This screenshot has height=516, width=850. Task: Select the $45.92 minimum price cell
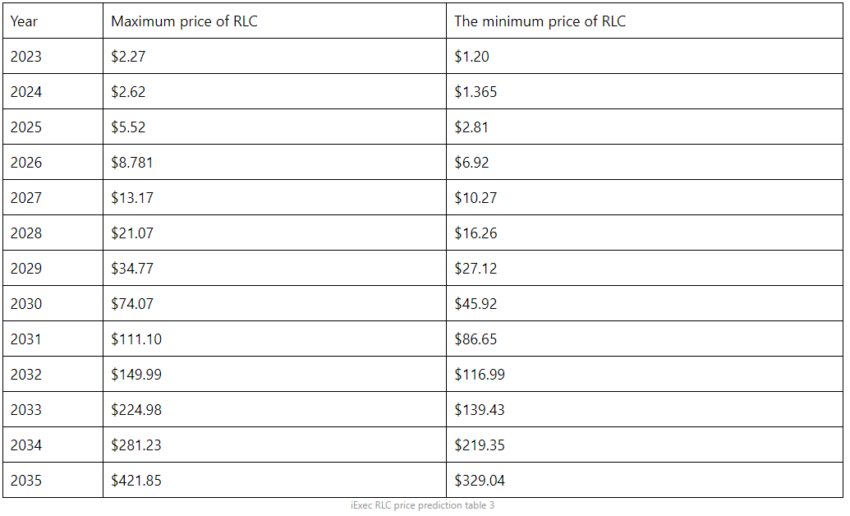645,303
